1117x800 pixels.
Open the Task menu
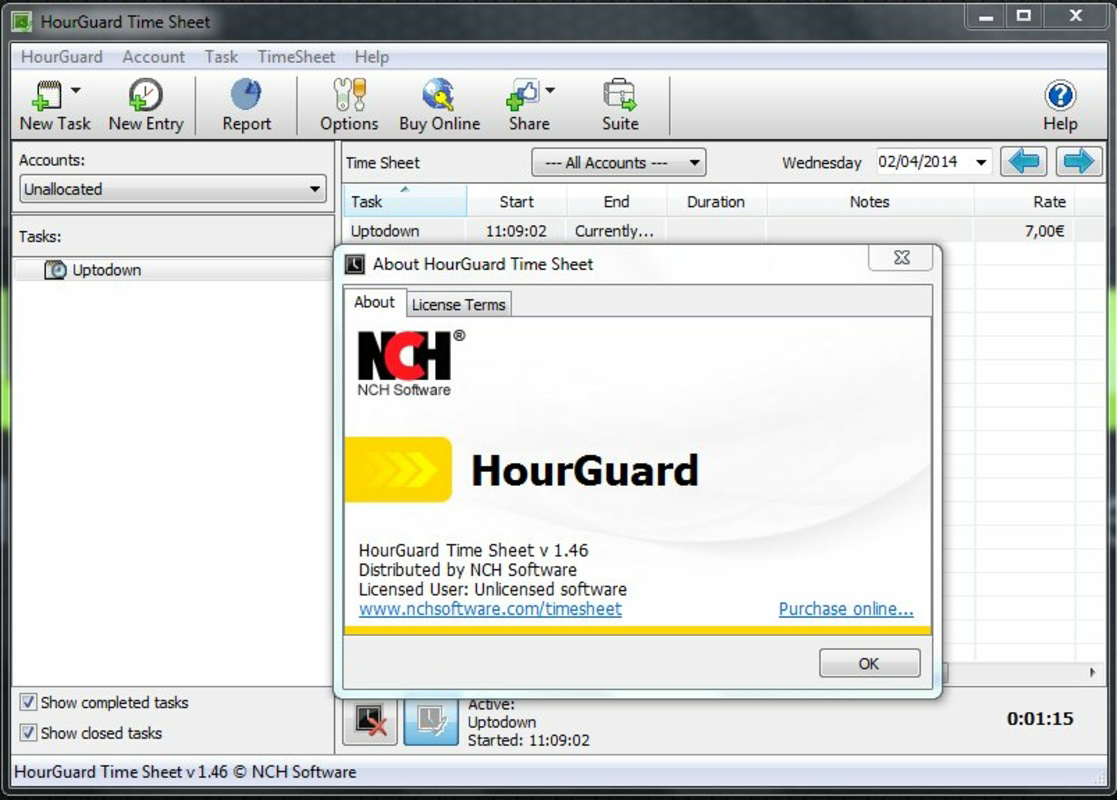coord(221,56)
